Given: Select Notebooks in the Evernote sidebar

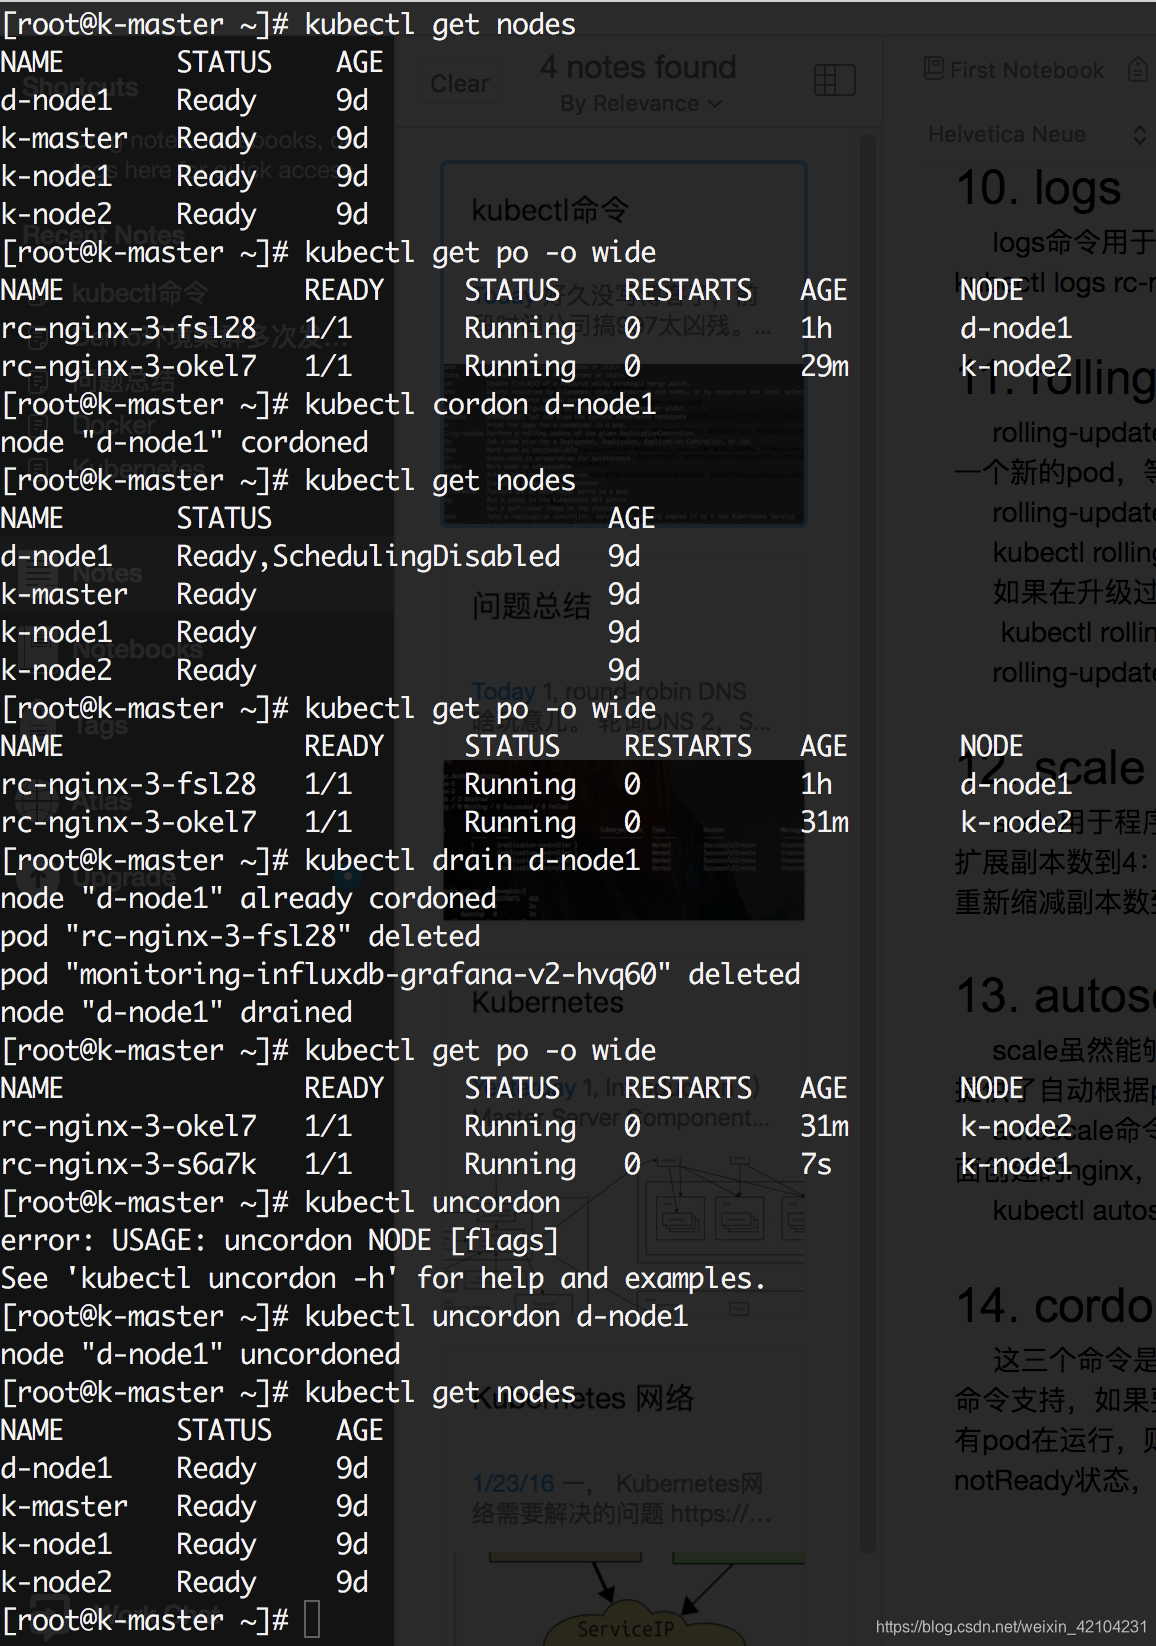Looking at the screenshot, I should coord(137,649).
